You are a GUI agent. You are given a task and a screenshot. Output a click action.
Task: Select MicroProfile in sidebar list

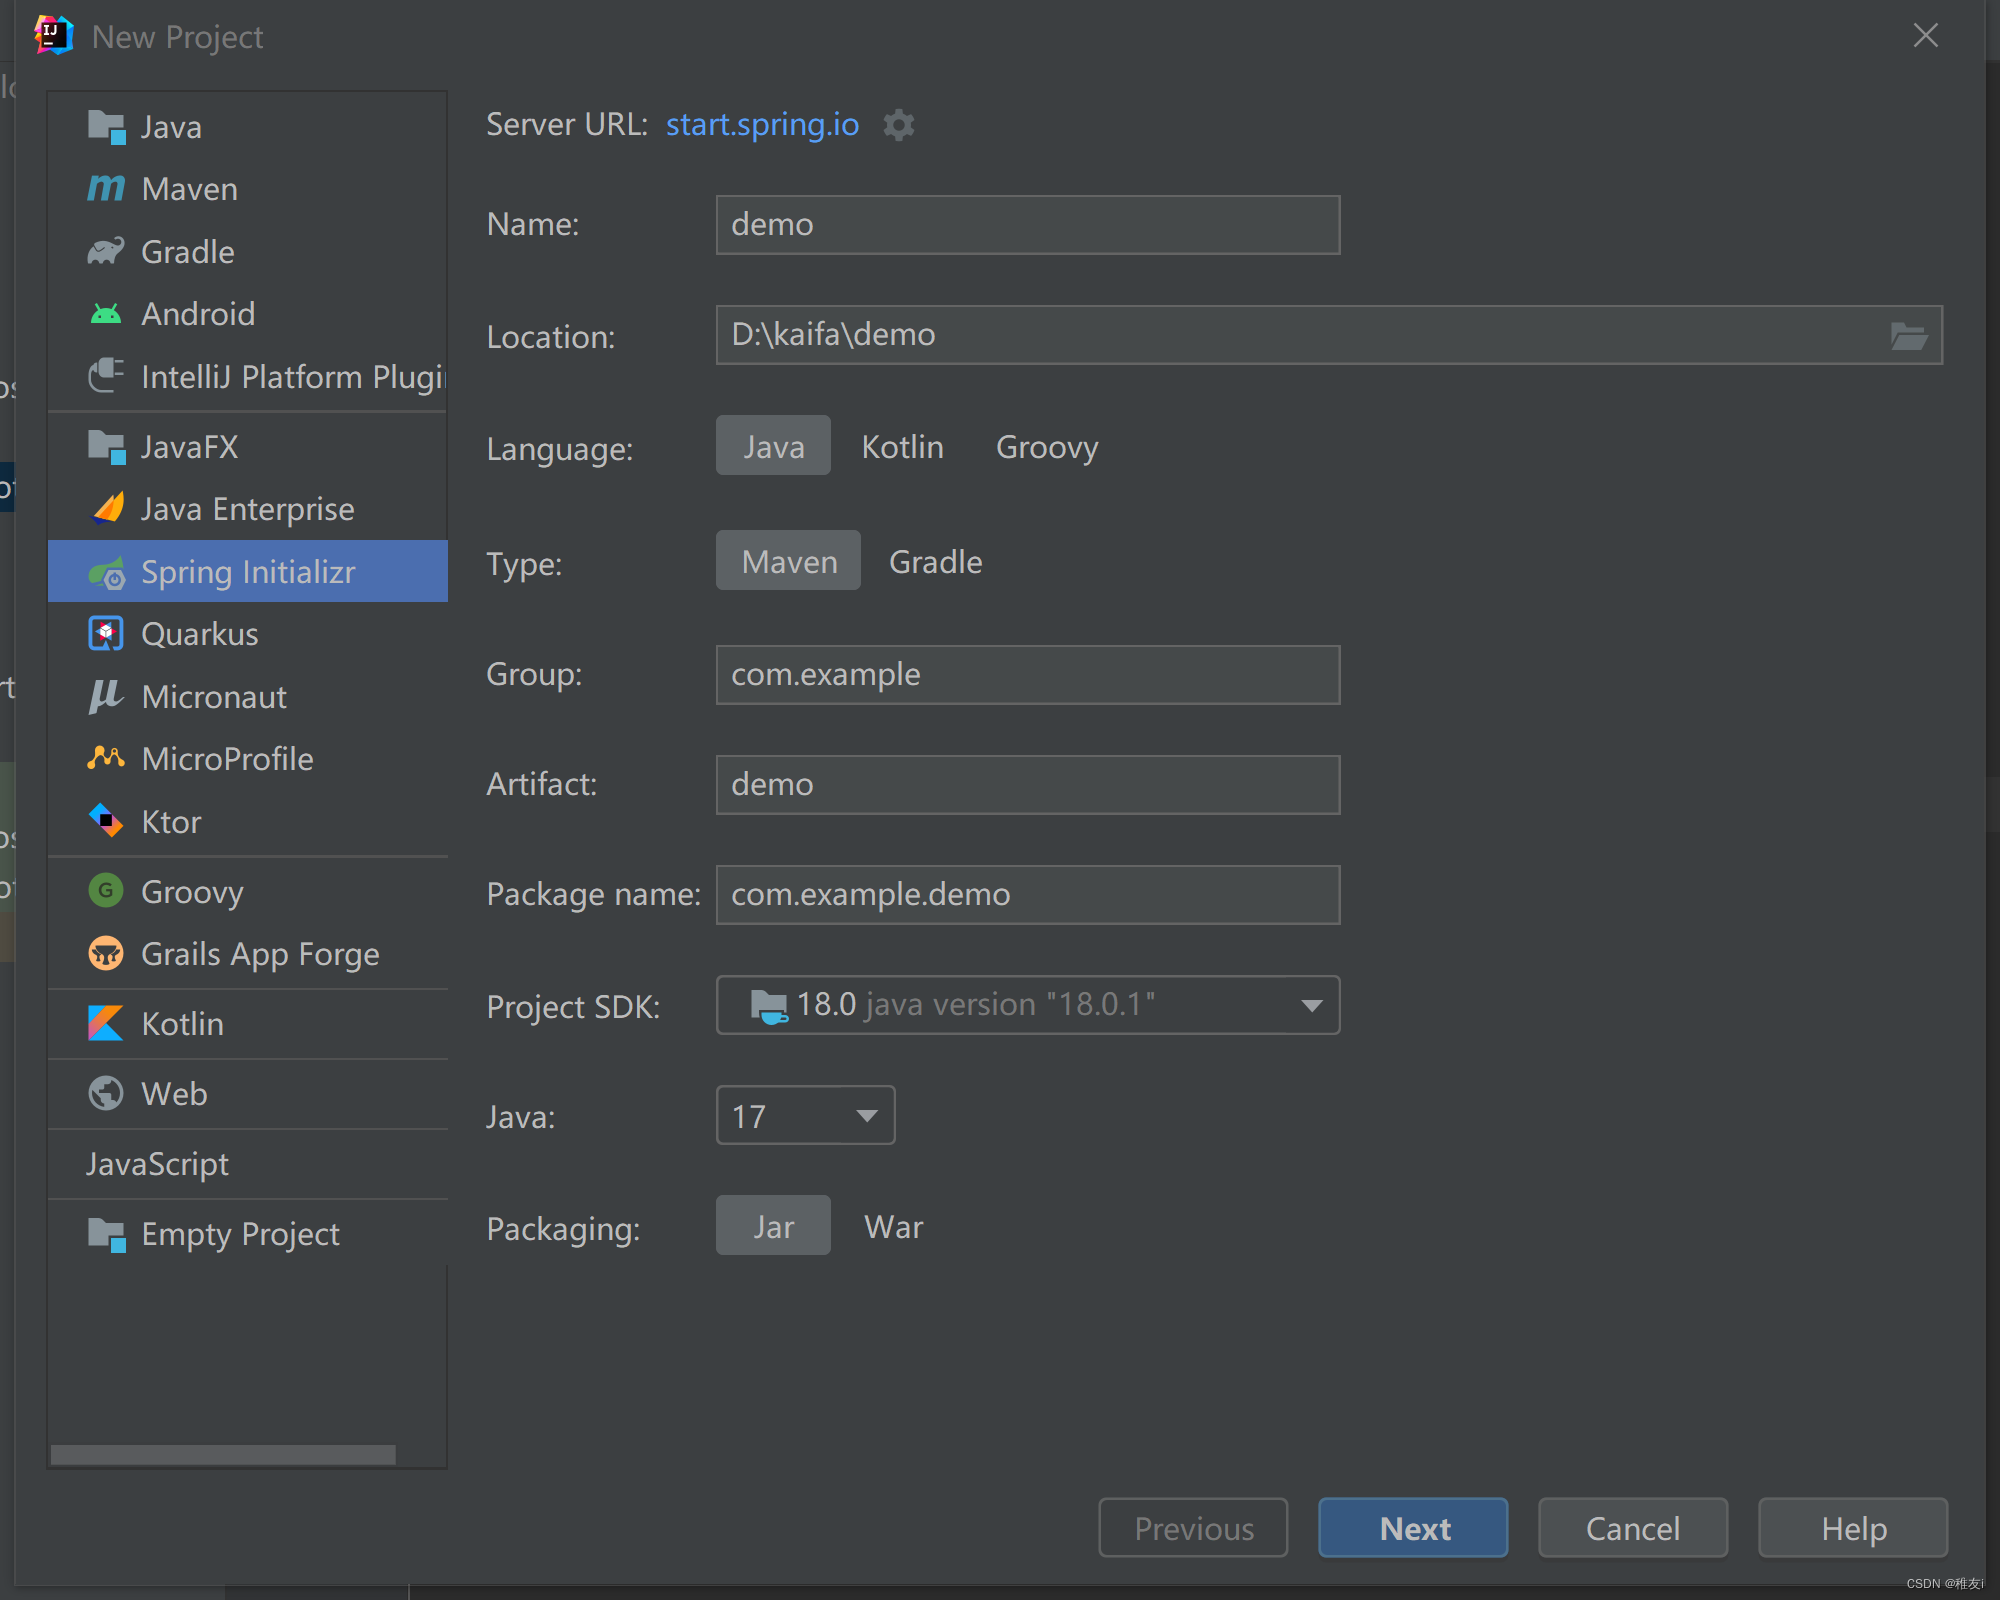247,758
